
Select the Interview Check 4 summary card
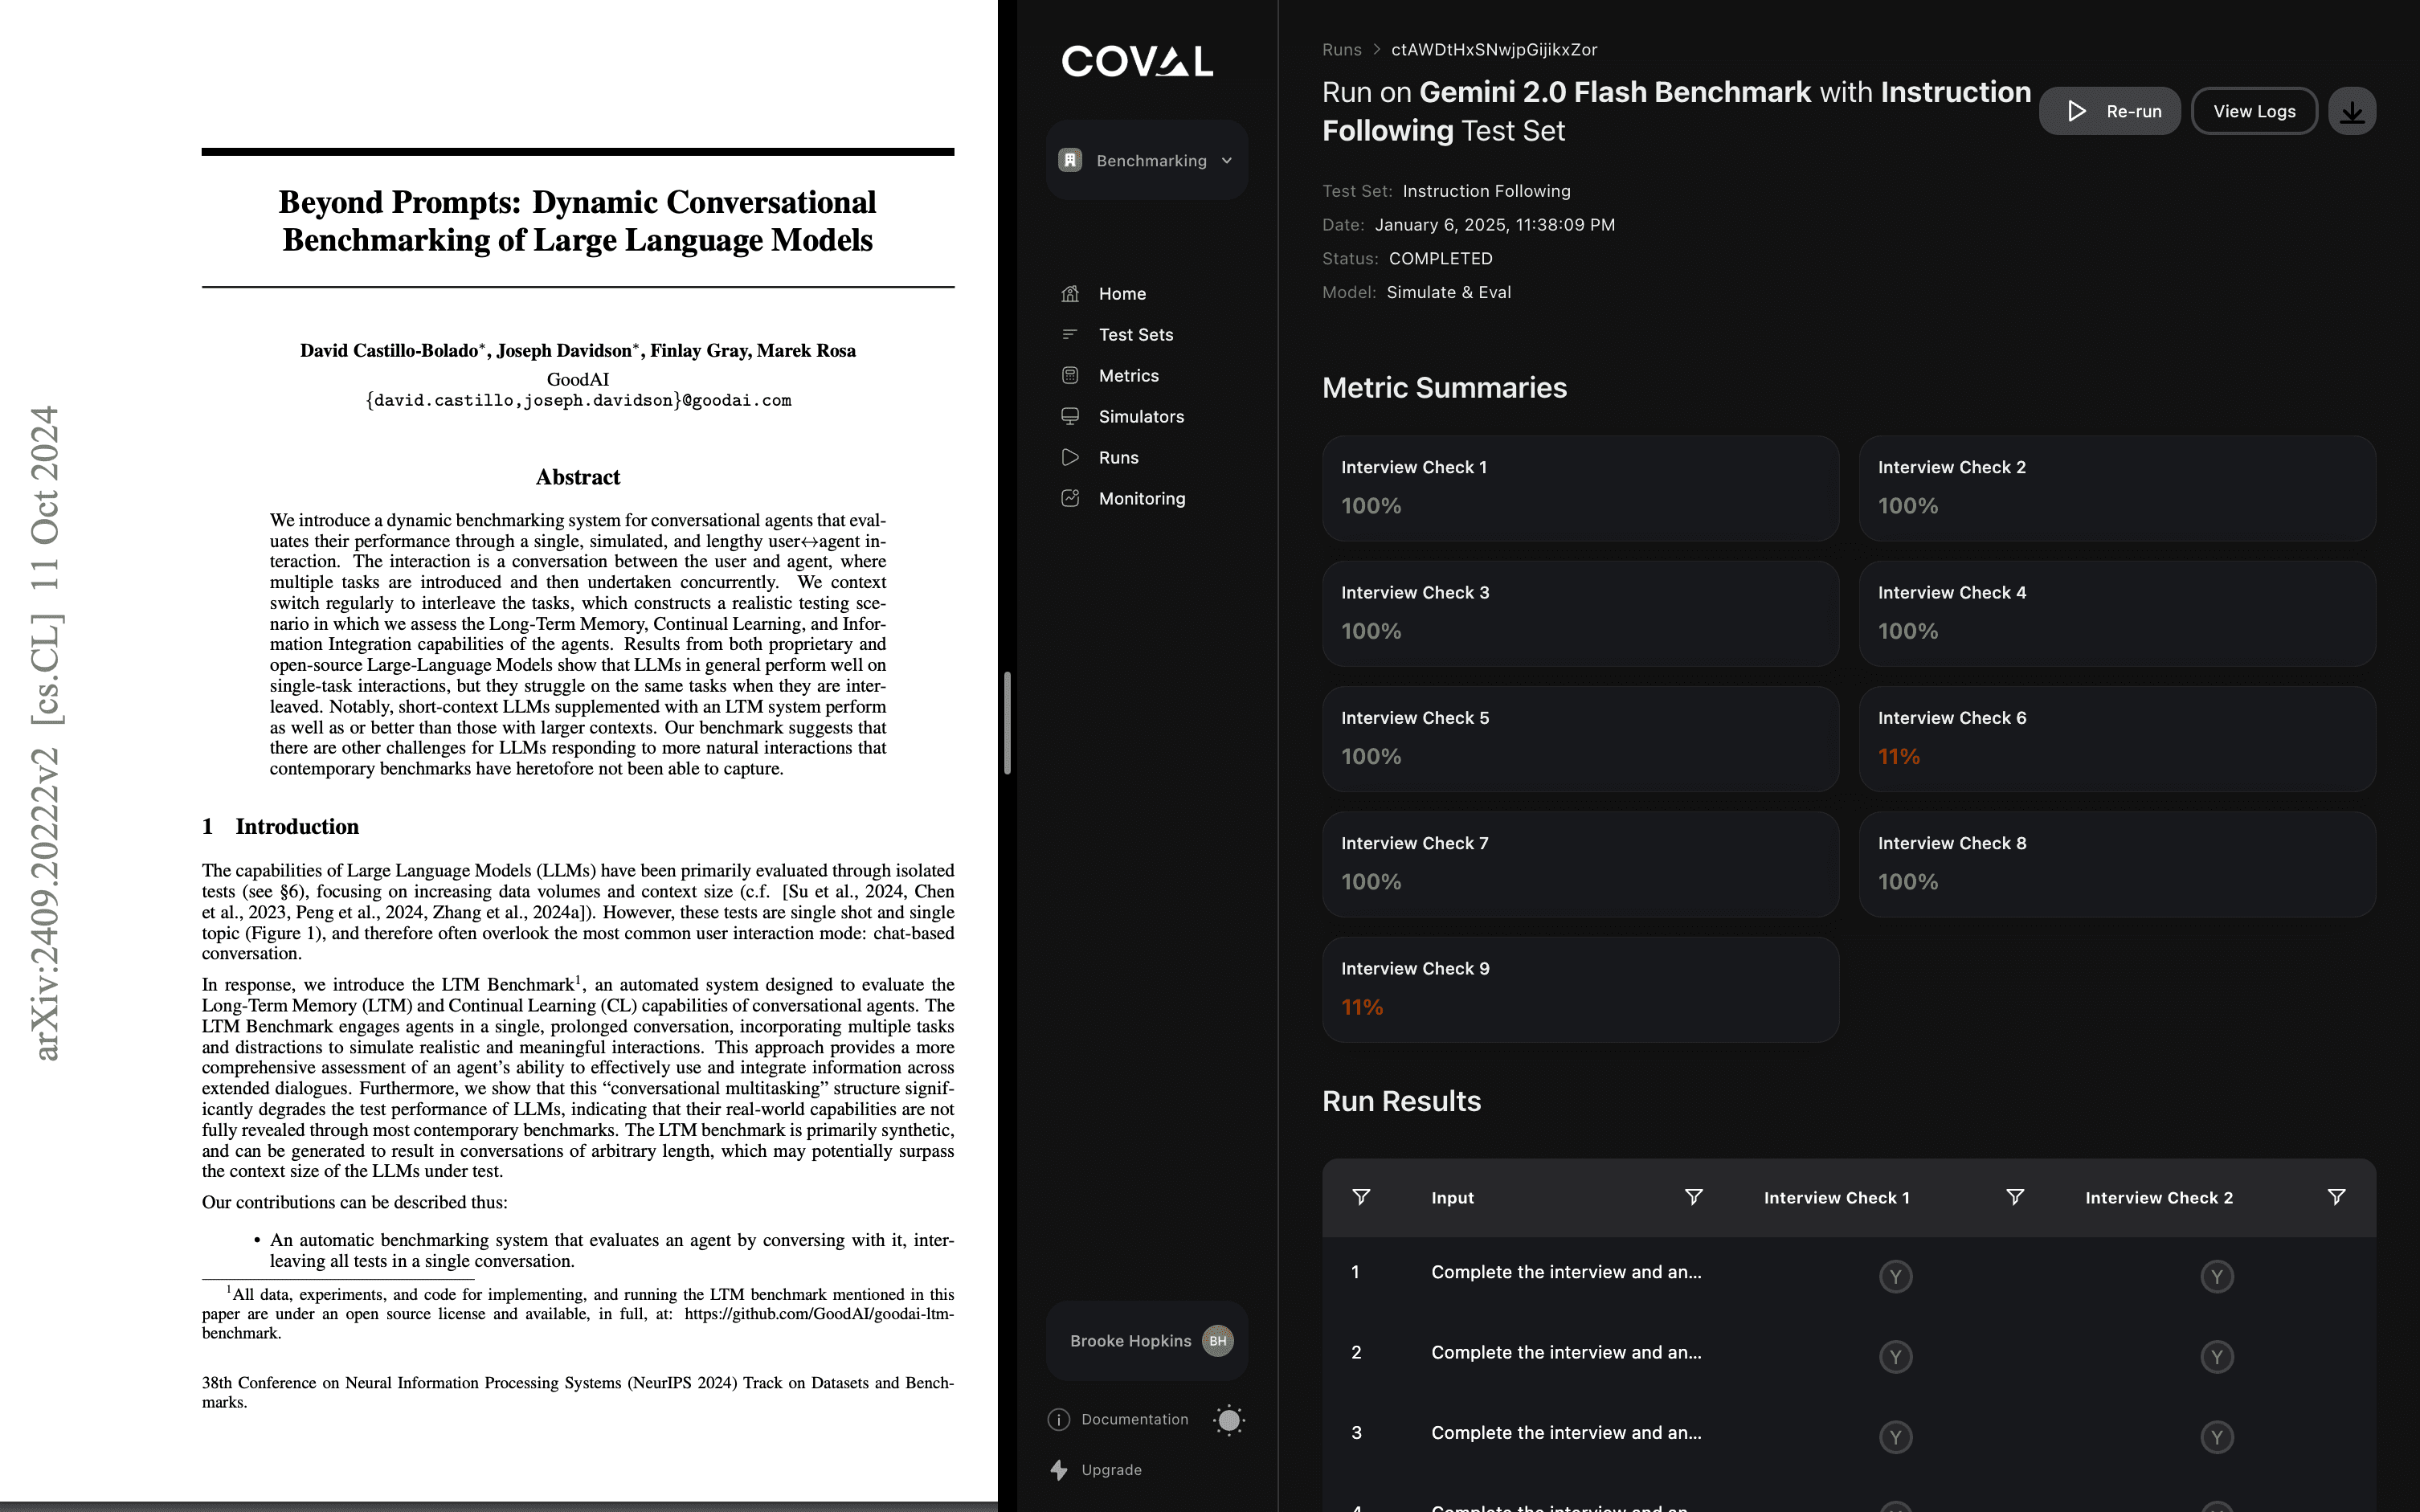[2117, 613]
